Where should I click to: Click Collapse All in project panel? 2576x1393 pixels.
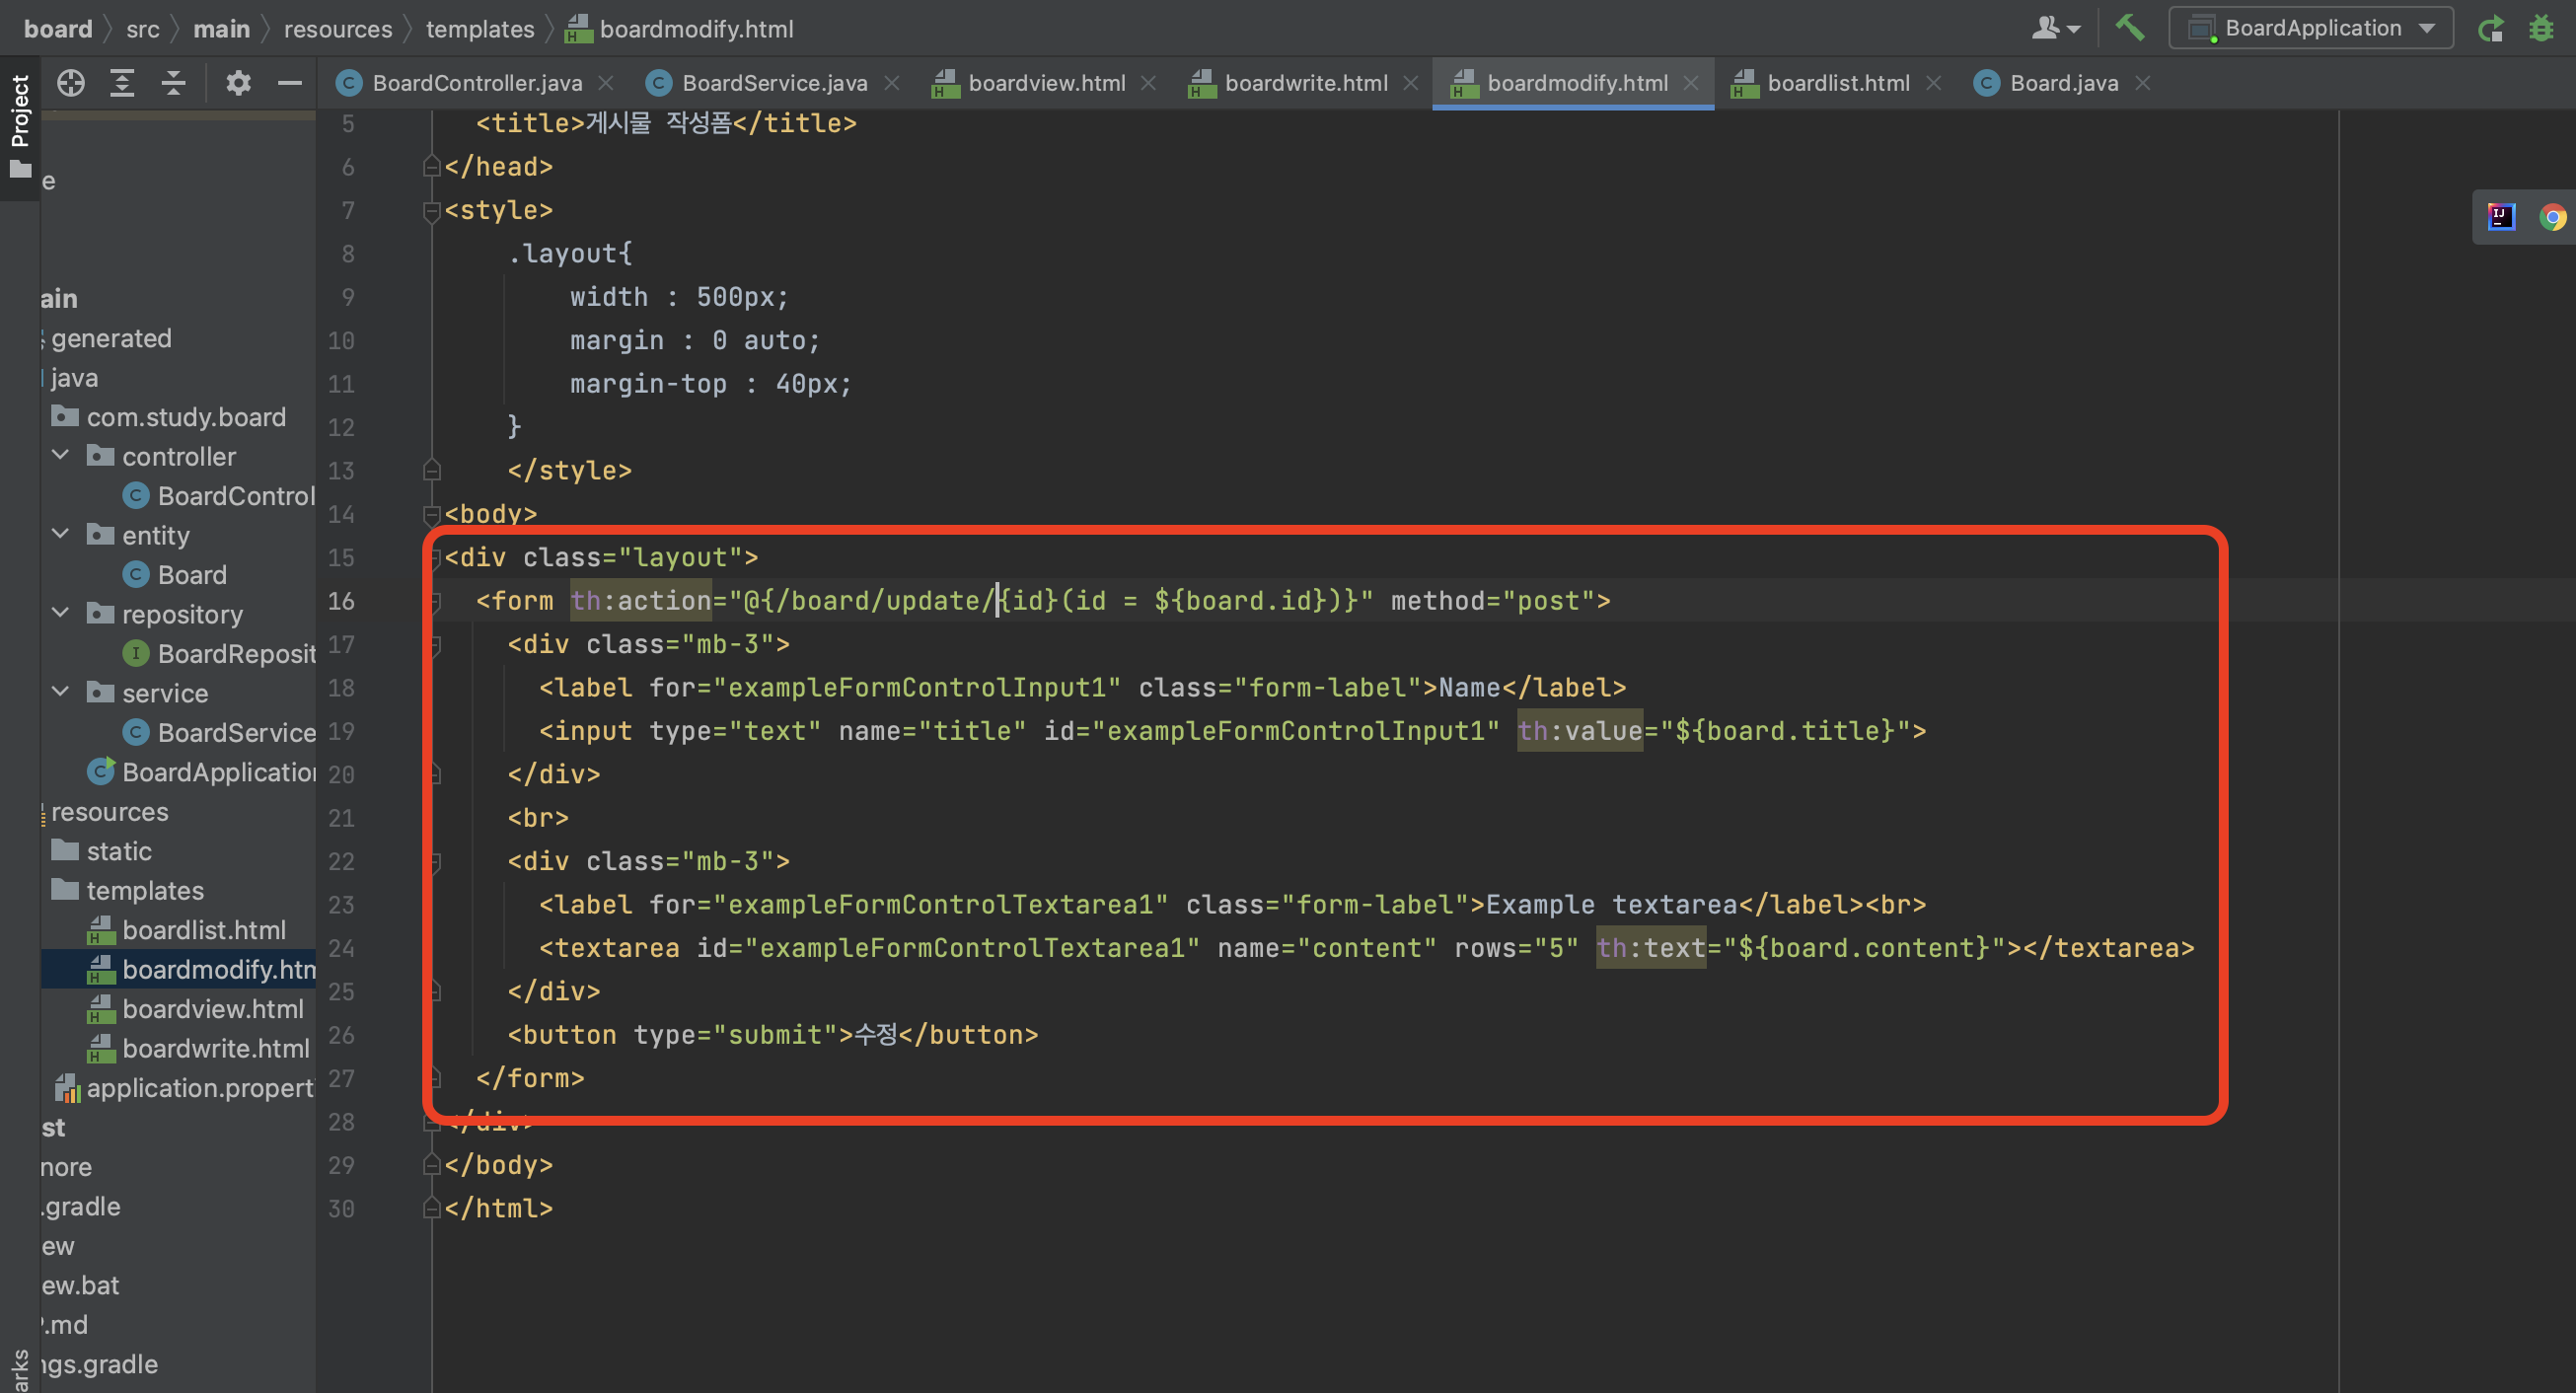174,83
